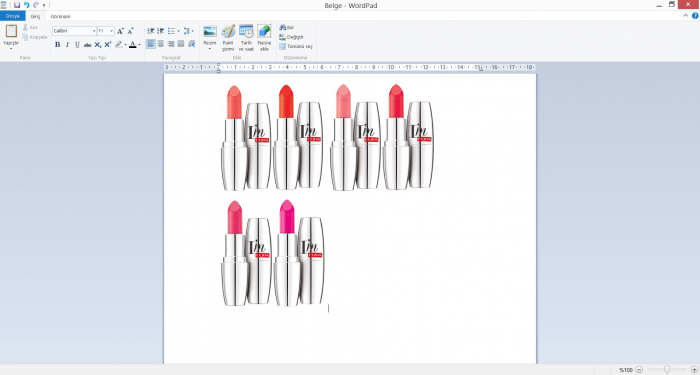Click the Tümünü seç select all button

pyautogui.click(x=296, y=46)
